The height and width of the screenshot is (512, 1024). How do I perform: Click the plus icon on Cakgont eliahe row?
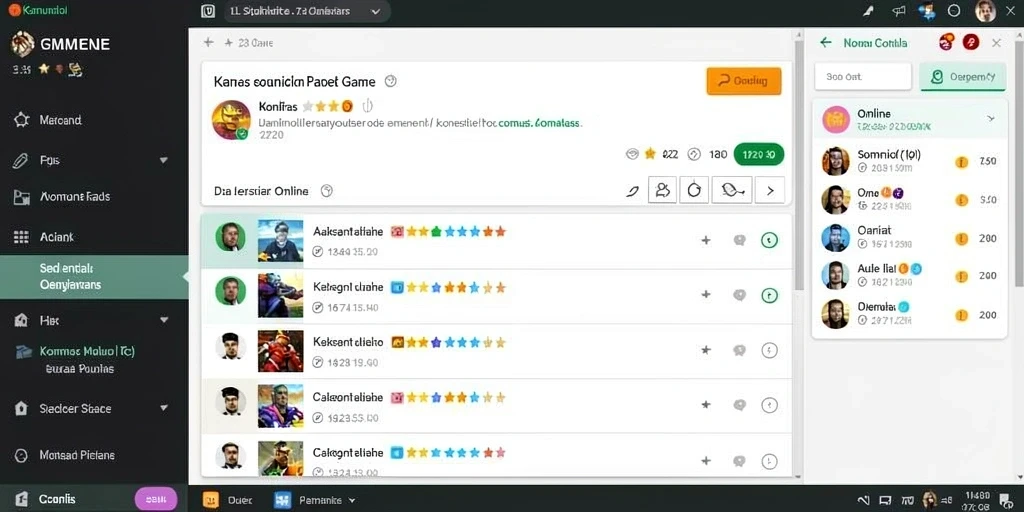coord(705,405)
